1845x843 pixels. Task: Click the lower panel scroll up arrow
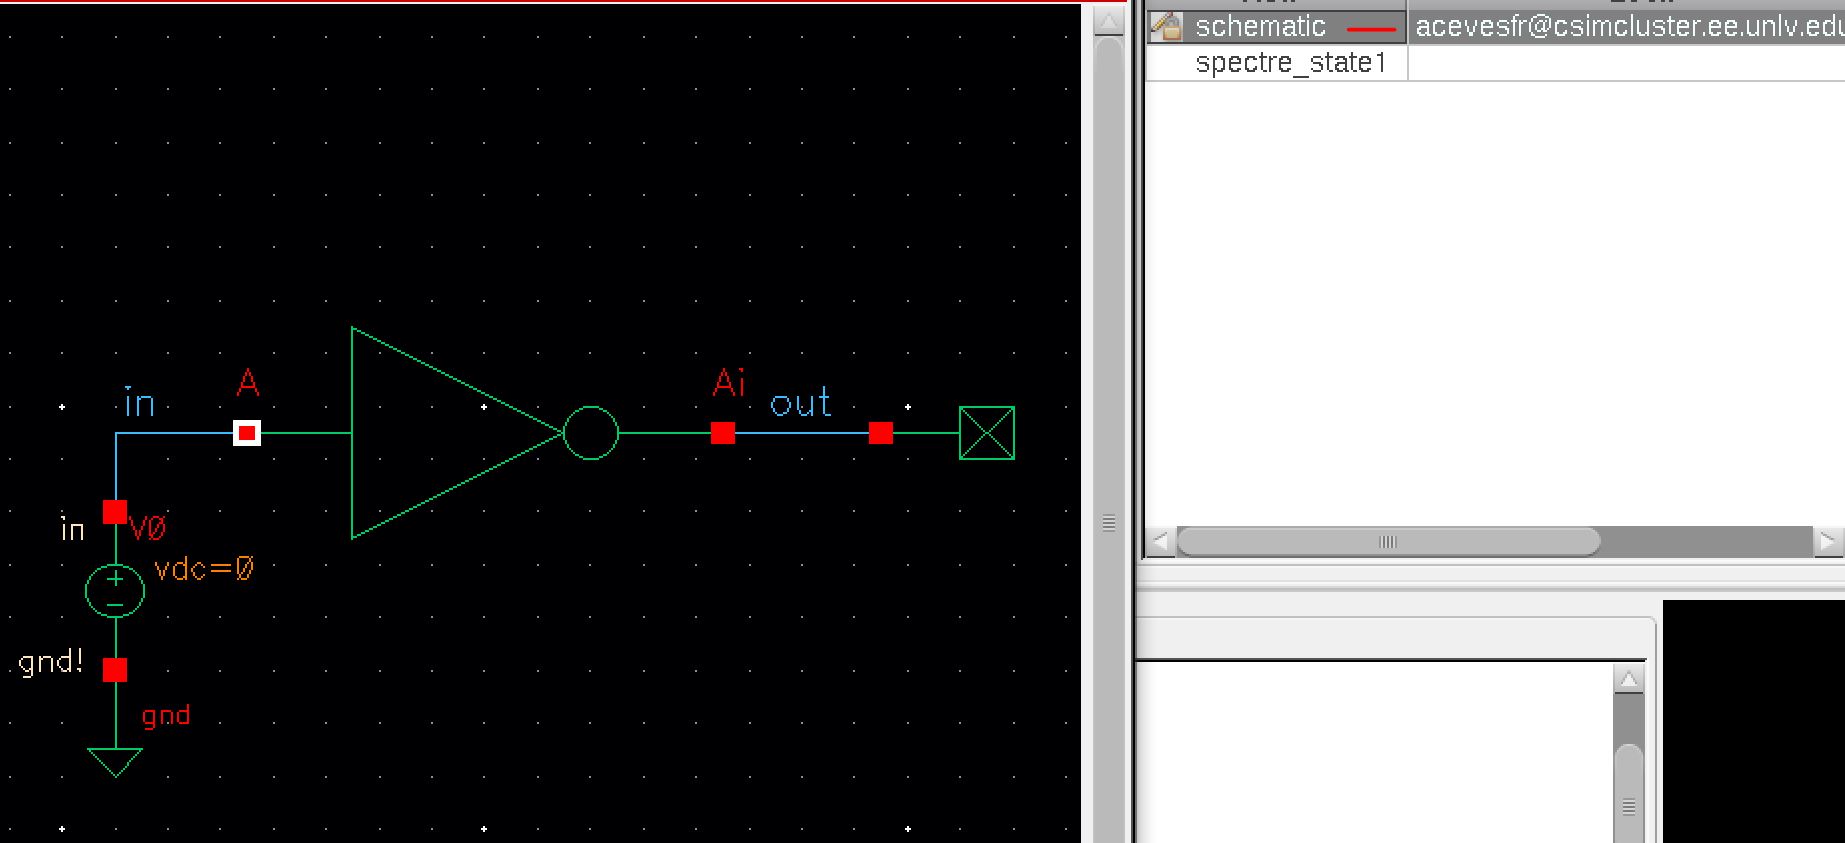[x=1629, y=679]
